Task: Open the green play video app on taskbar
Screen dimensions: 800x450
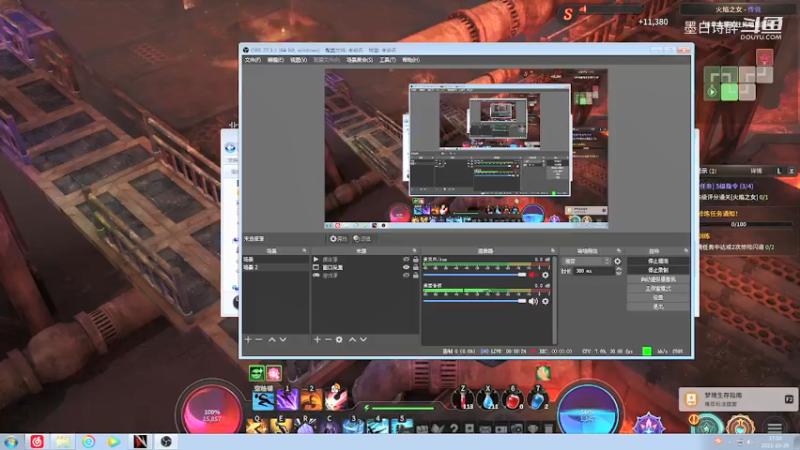Action: point(114,441)
